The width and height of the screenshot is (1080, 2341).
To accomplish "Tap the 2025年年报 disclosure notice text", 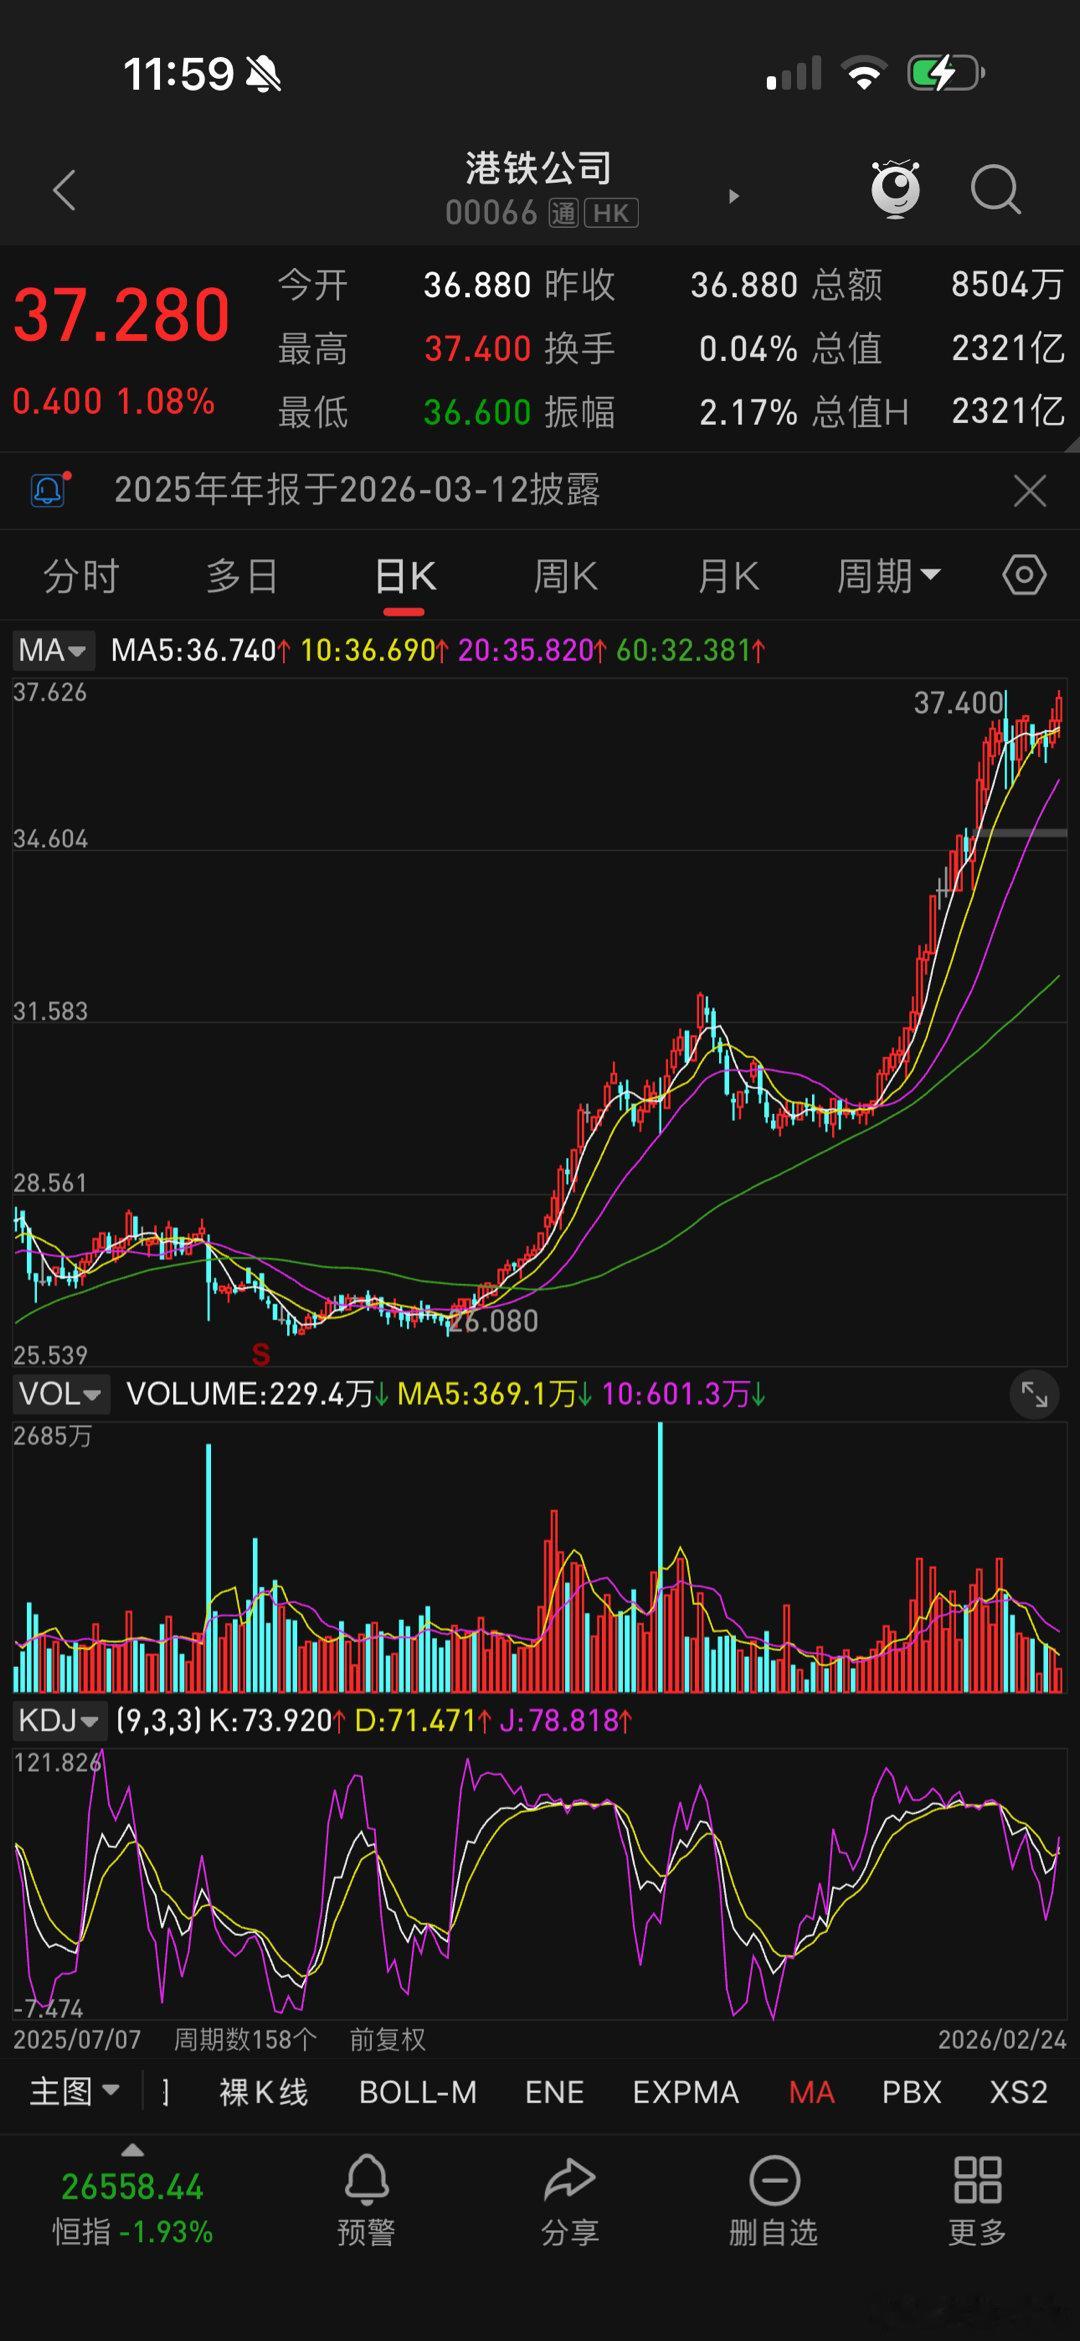I will [357, 490].
